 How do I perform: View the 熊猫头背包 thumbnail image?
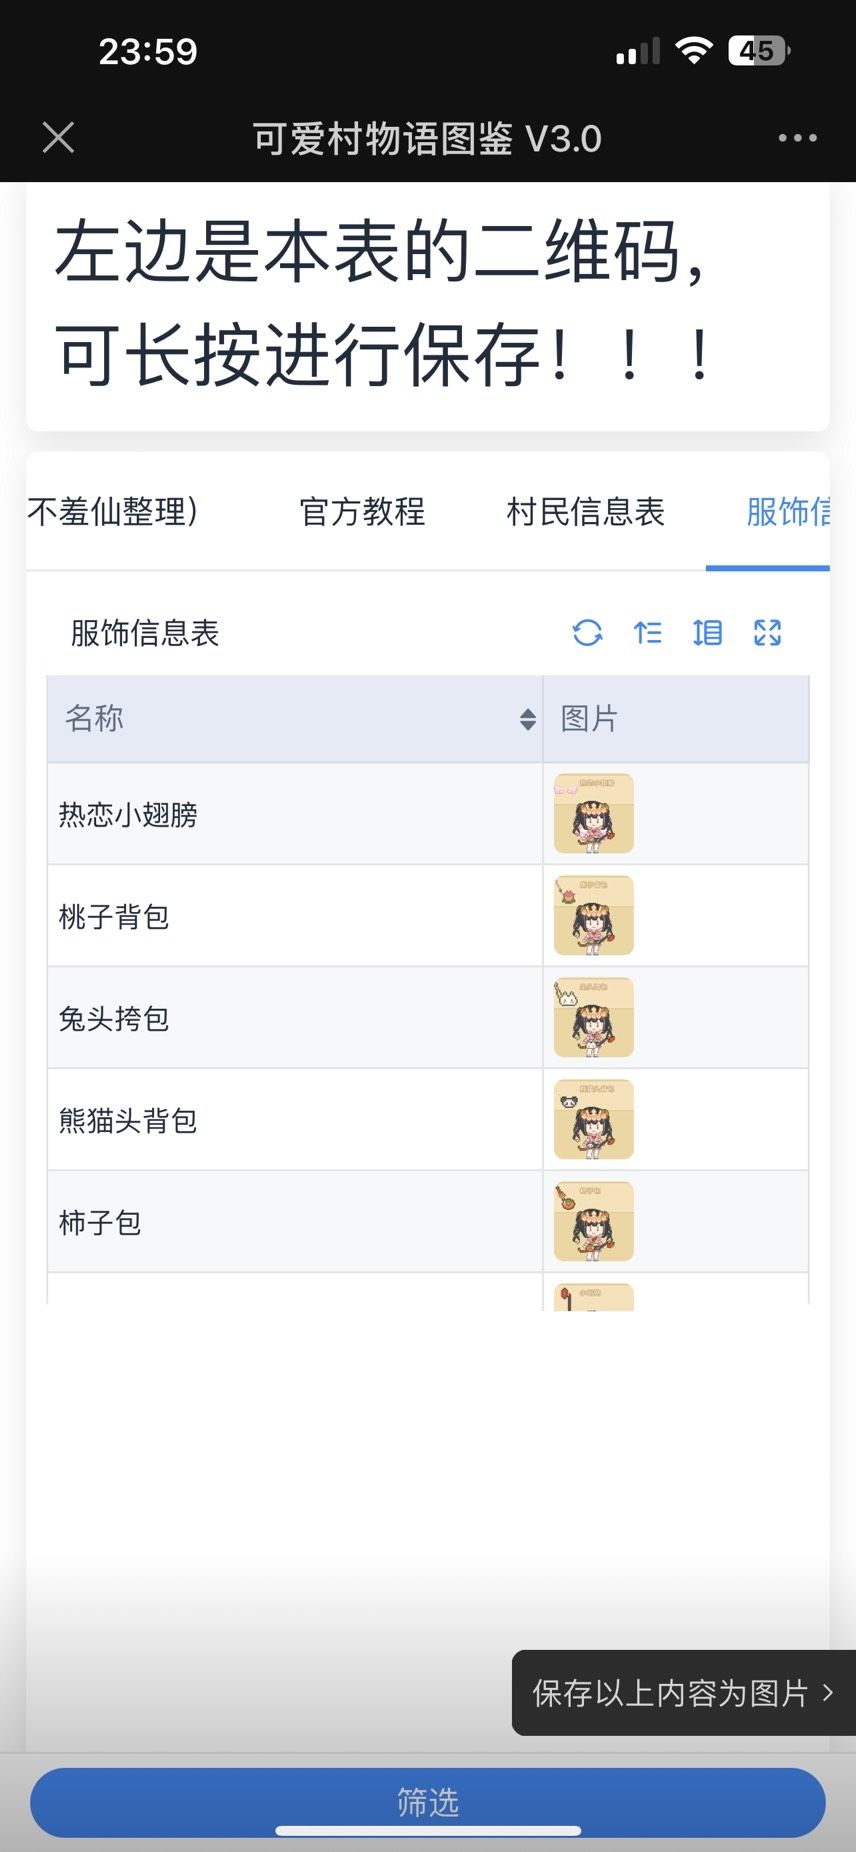[594, 1120]
